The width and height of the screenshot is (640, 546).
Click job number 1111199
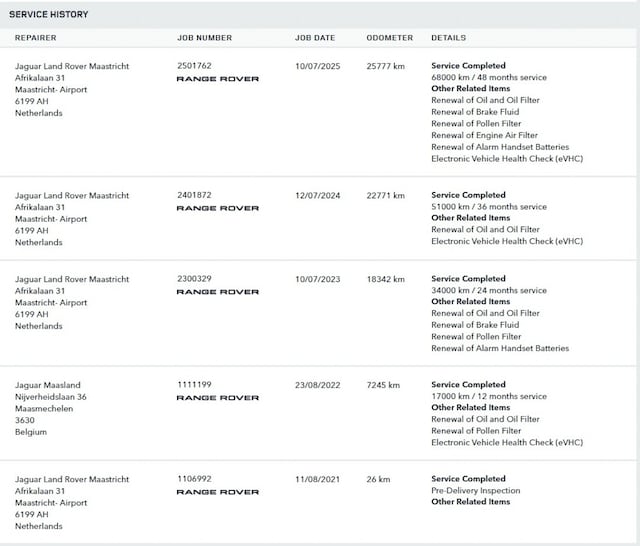pyautogui.click(x=194, y=384)
